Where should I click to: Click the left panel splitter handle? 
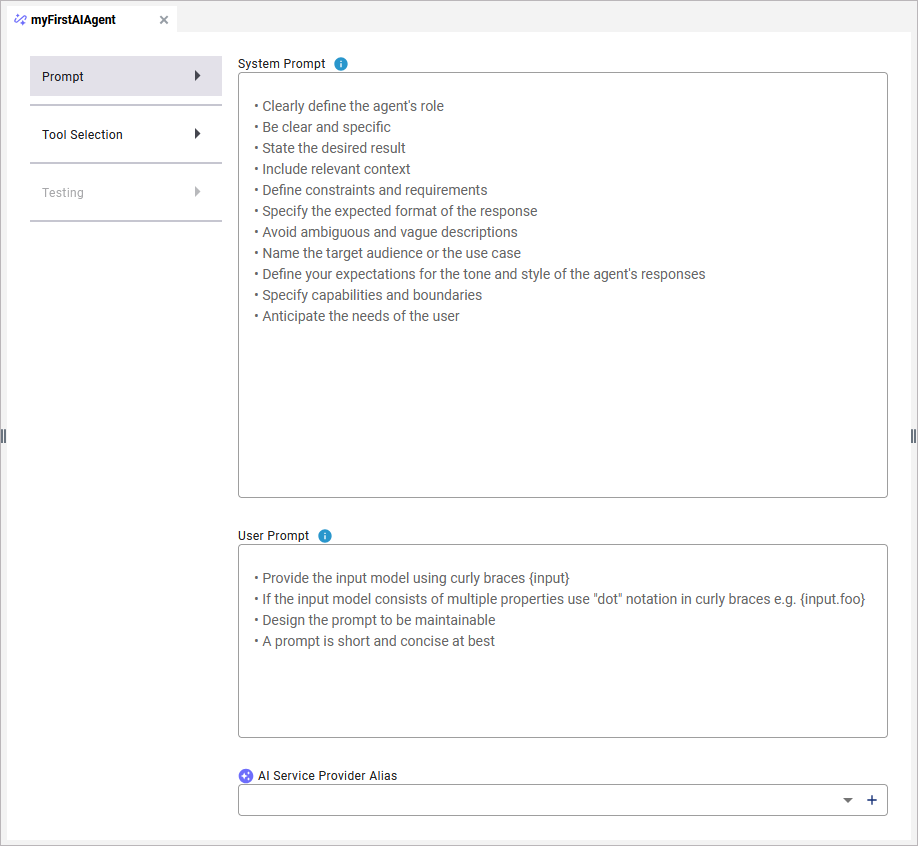pyautogui.click(x=4, y=436)
